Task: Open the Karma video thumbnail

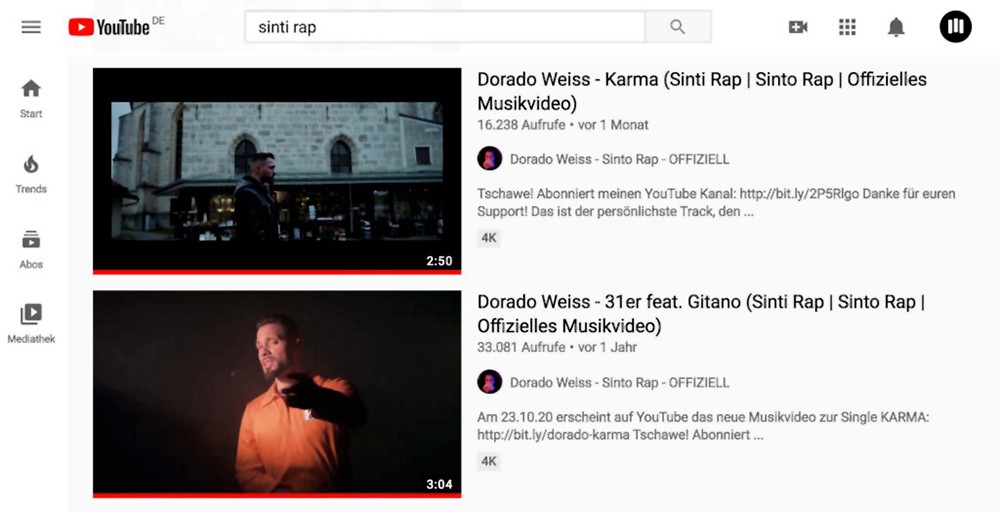Action: [277, 171]
